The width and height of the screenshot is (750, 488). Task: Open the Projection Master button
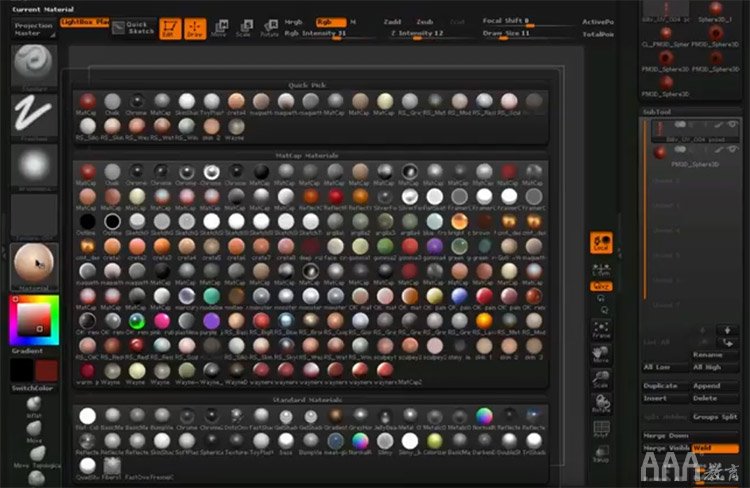pos(33,29)
